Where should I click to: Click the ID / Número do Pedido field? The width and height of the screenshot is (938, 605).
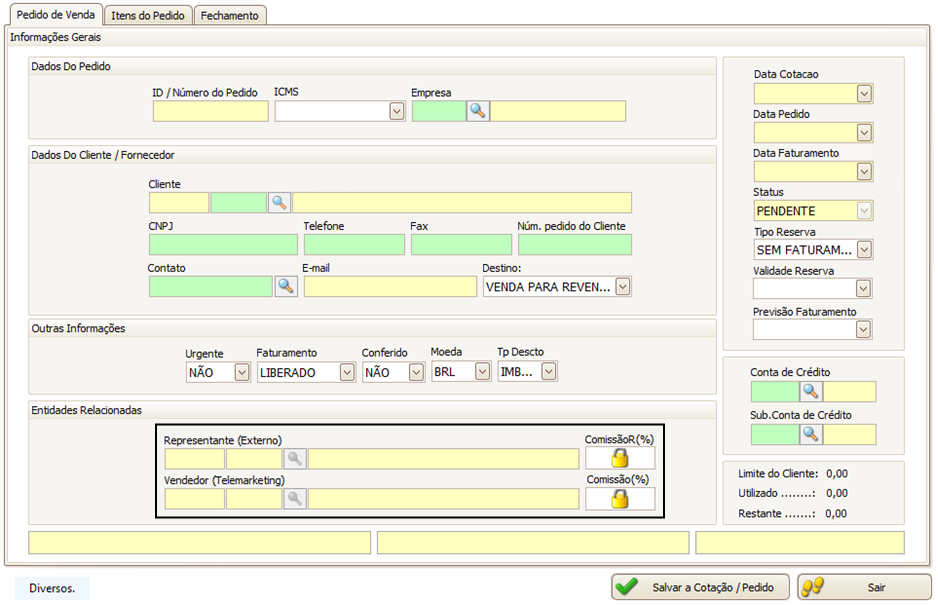[x=210, y=112]
